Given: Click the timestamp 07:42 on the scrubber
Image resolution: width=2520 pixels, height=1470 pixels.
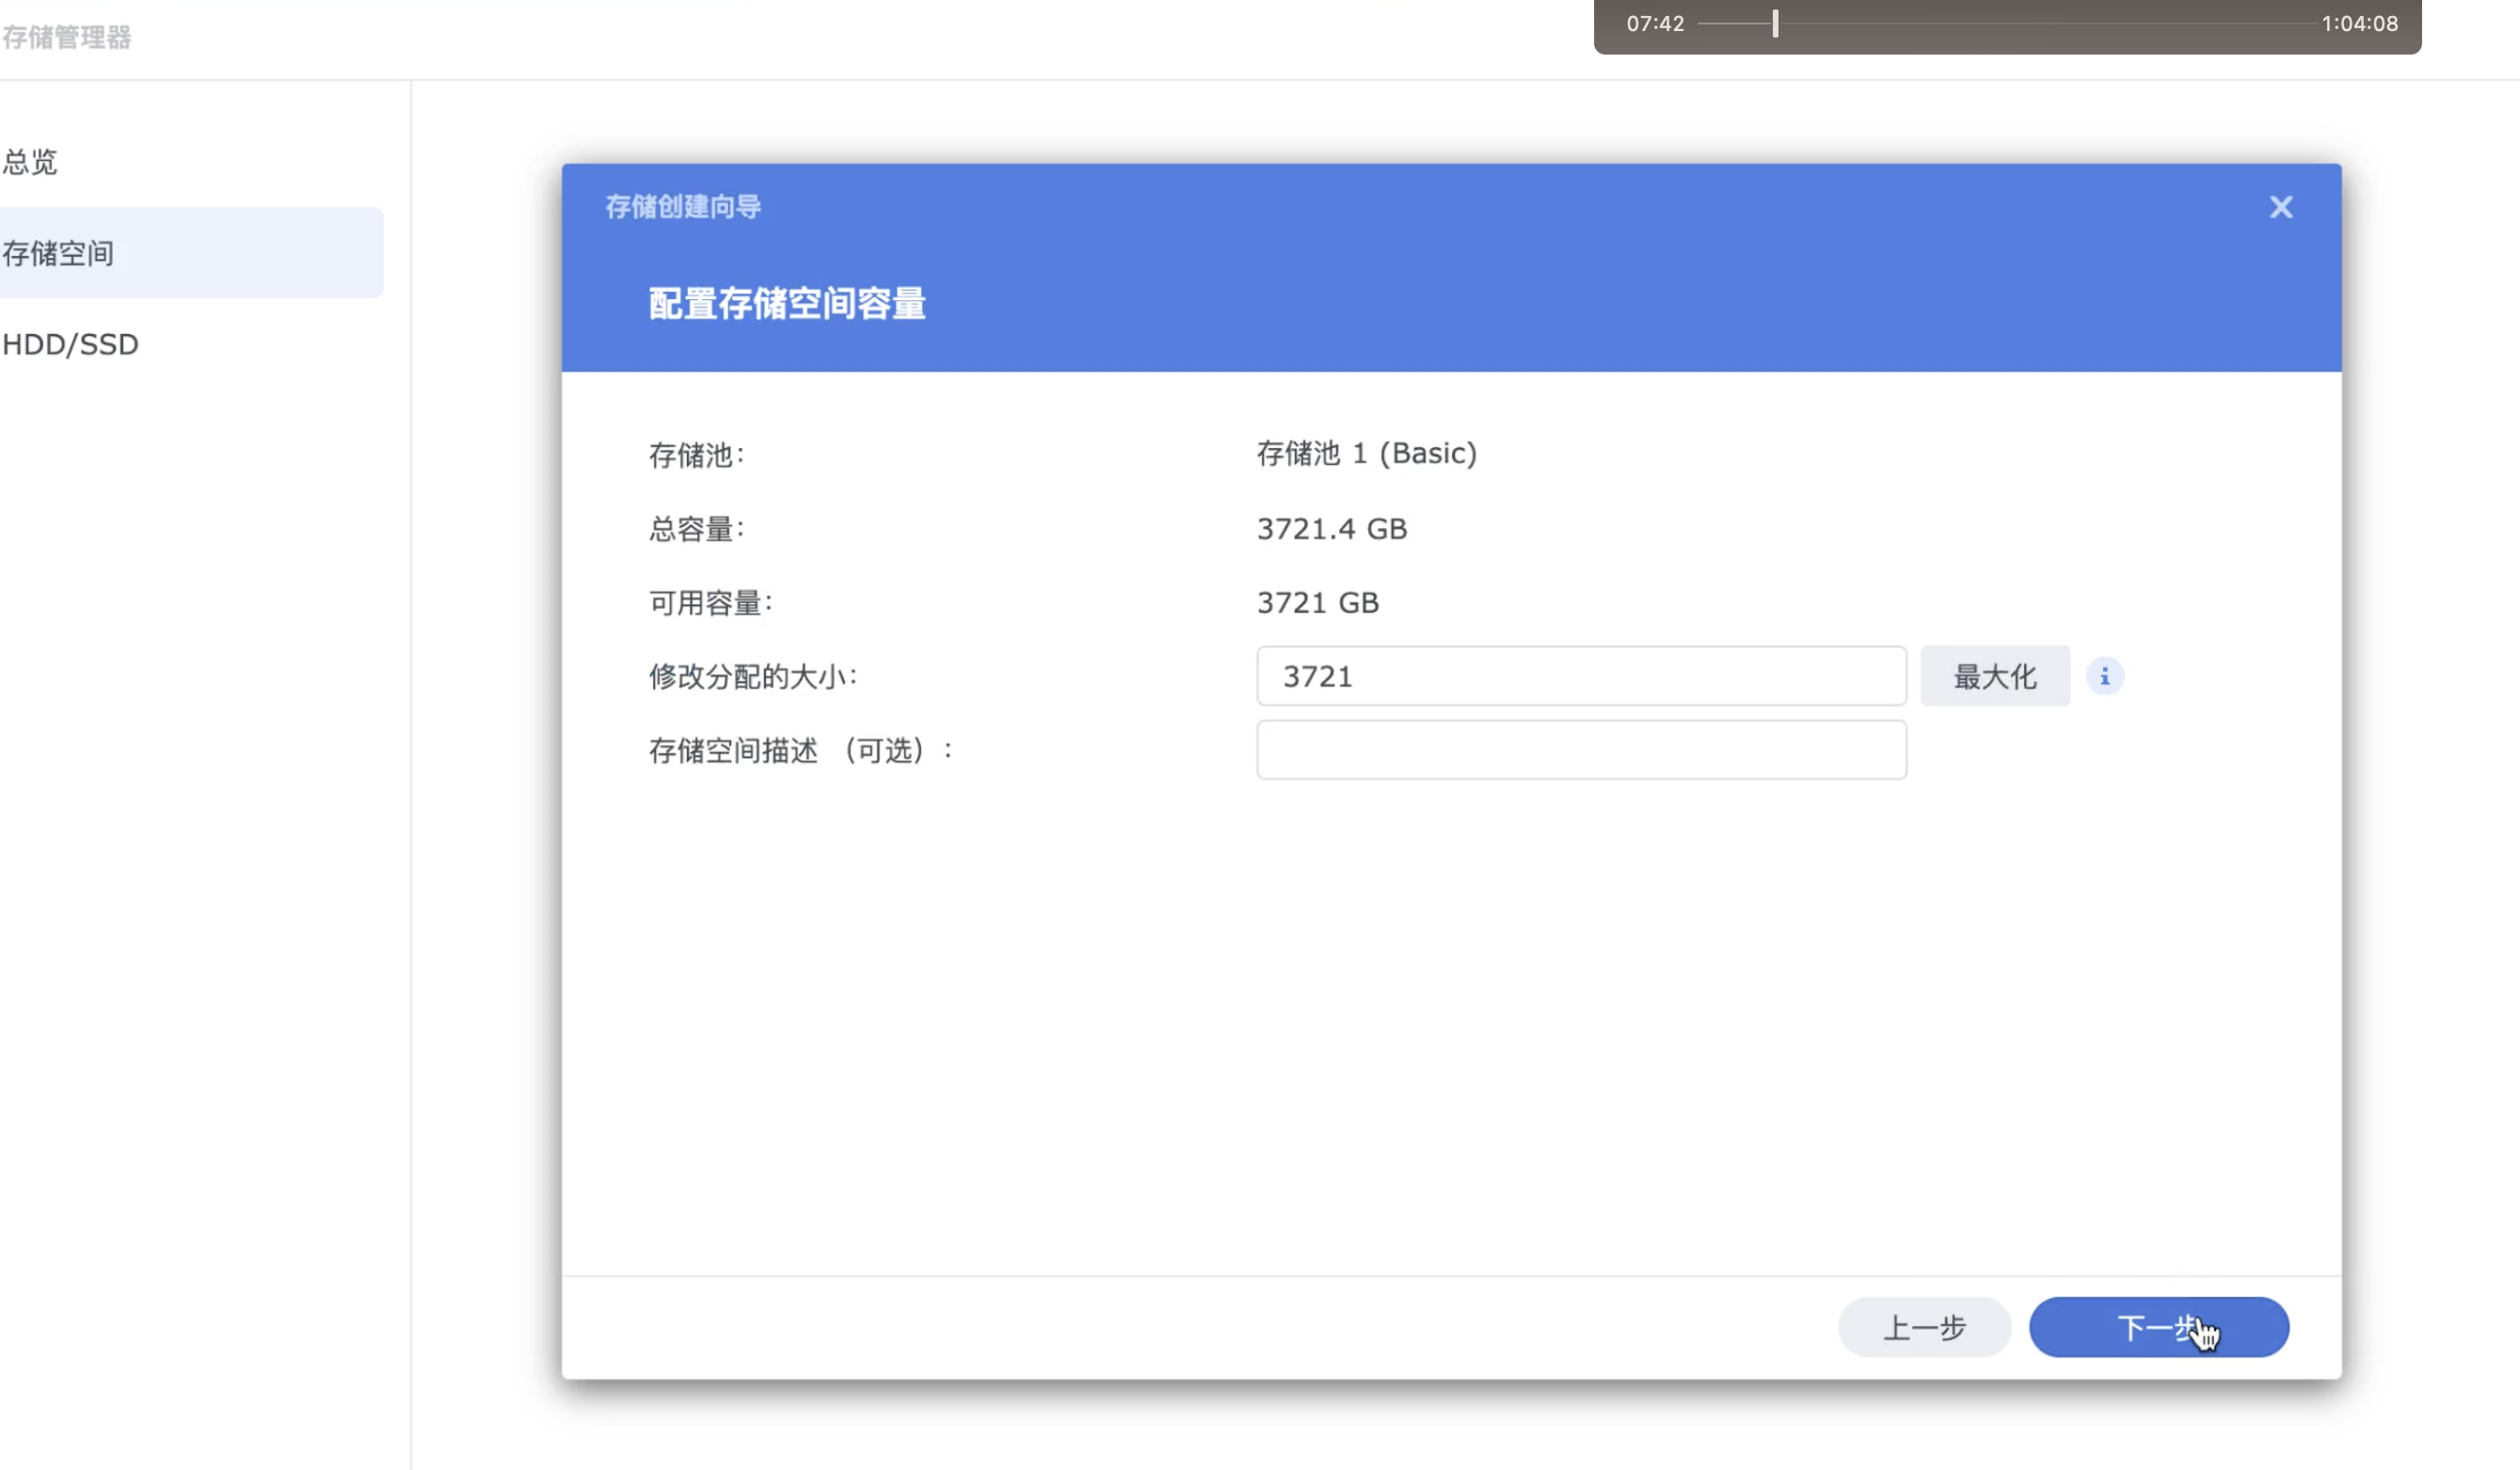Looking at the screenshot, I should pos(1655,23).
